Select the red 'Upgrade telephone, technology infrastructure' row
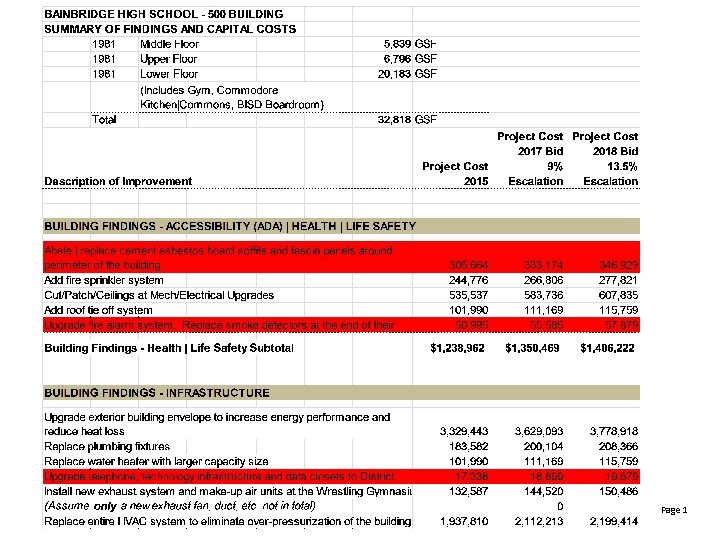Viewport: 720px width, 540px height. (341, 477)
